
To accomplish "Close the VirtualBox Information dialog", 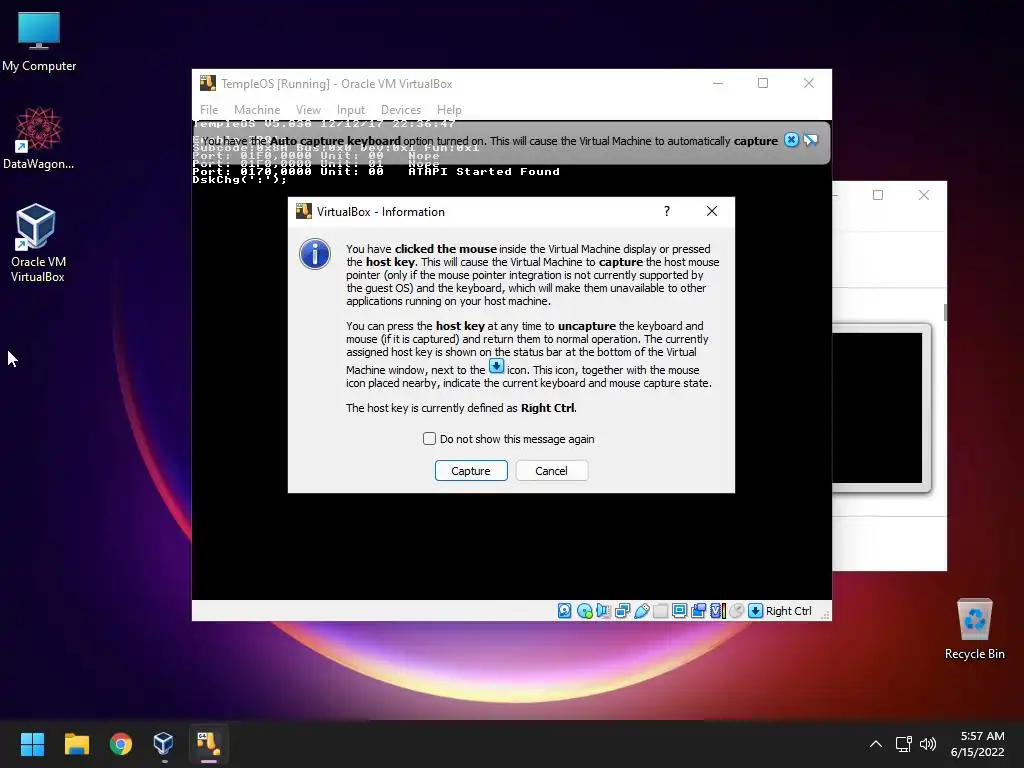I will click(712, 211).
